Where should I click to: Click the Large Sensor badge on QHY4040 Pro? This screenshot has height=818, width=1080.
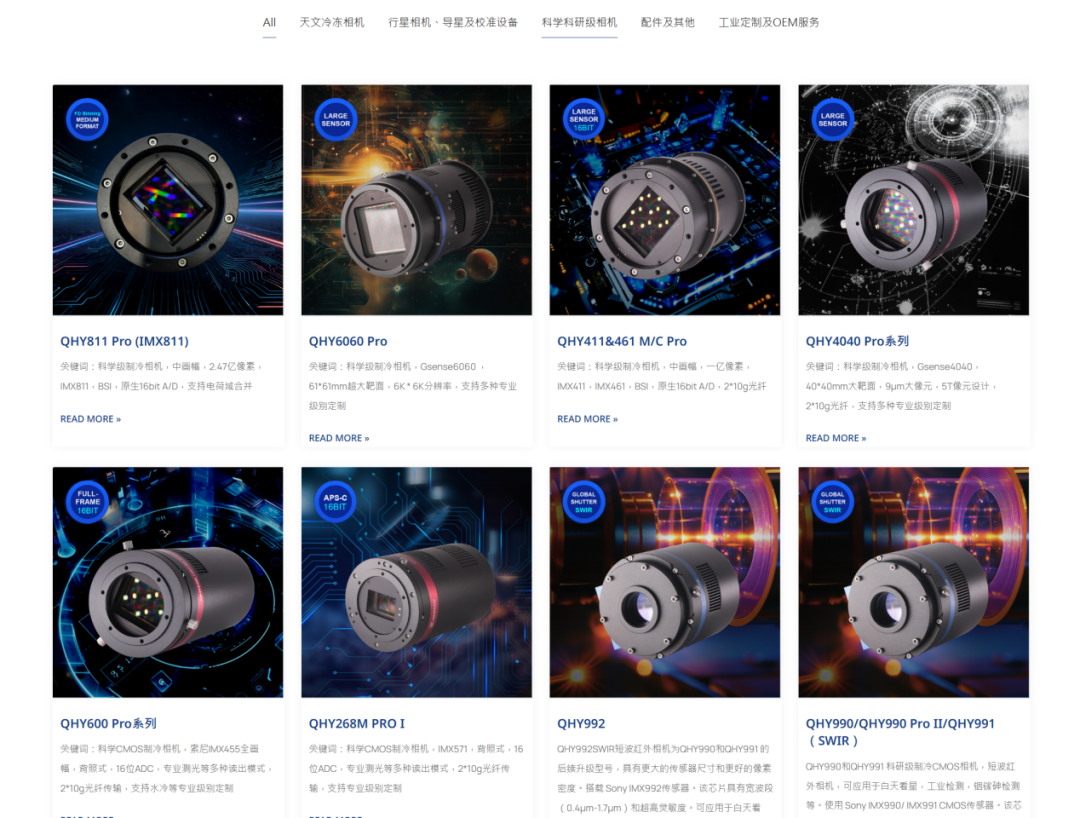[x=832, y=120]
